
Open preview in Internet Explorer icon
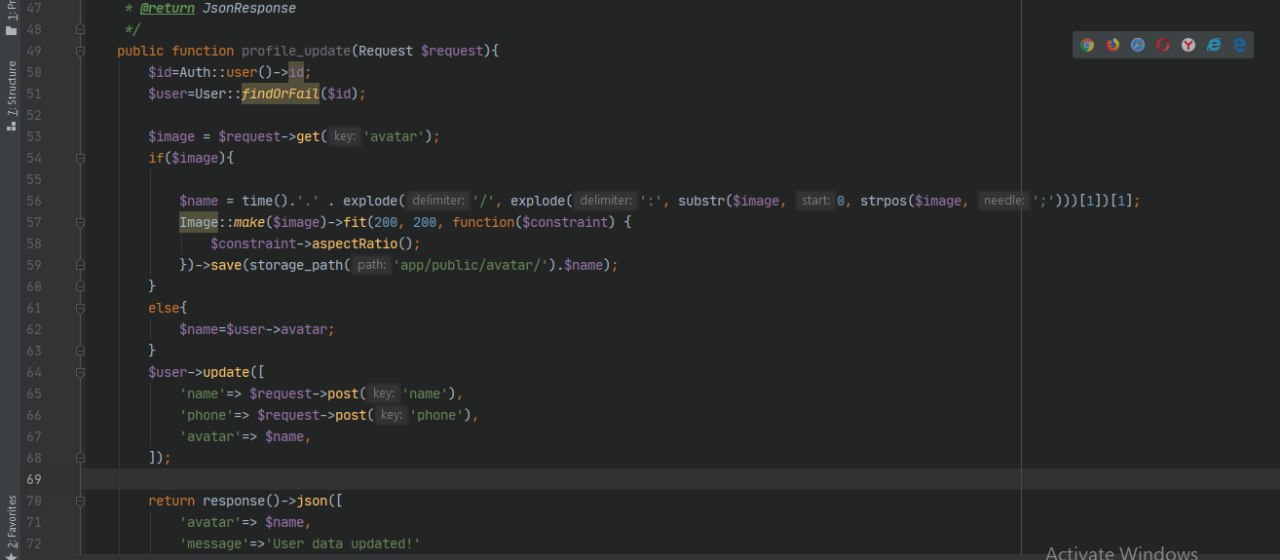[x=1213, y=45]
